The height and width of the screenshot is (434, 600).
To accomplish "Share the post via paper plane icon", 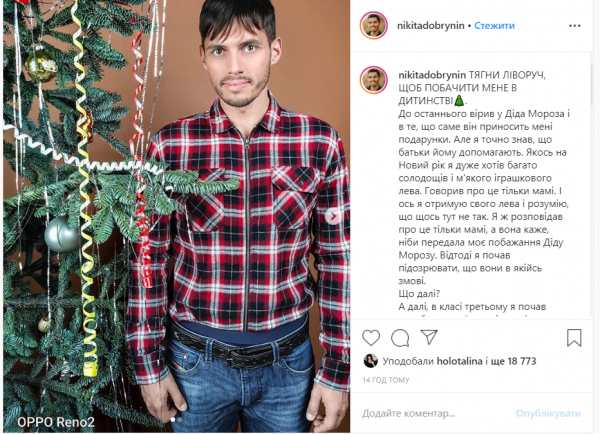I will tap(429, 337).
